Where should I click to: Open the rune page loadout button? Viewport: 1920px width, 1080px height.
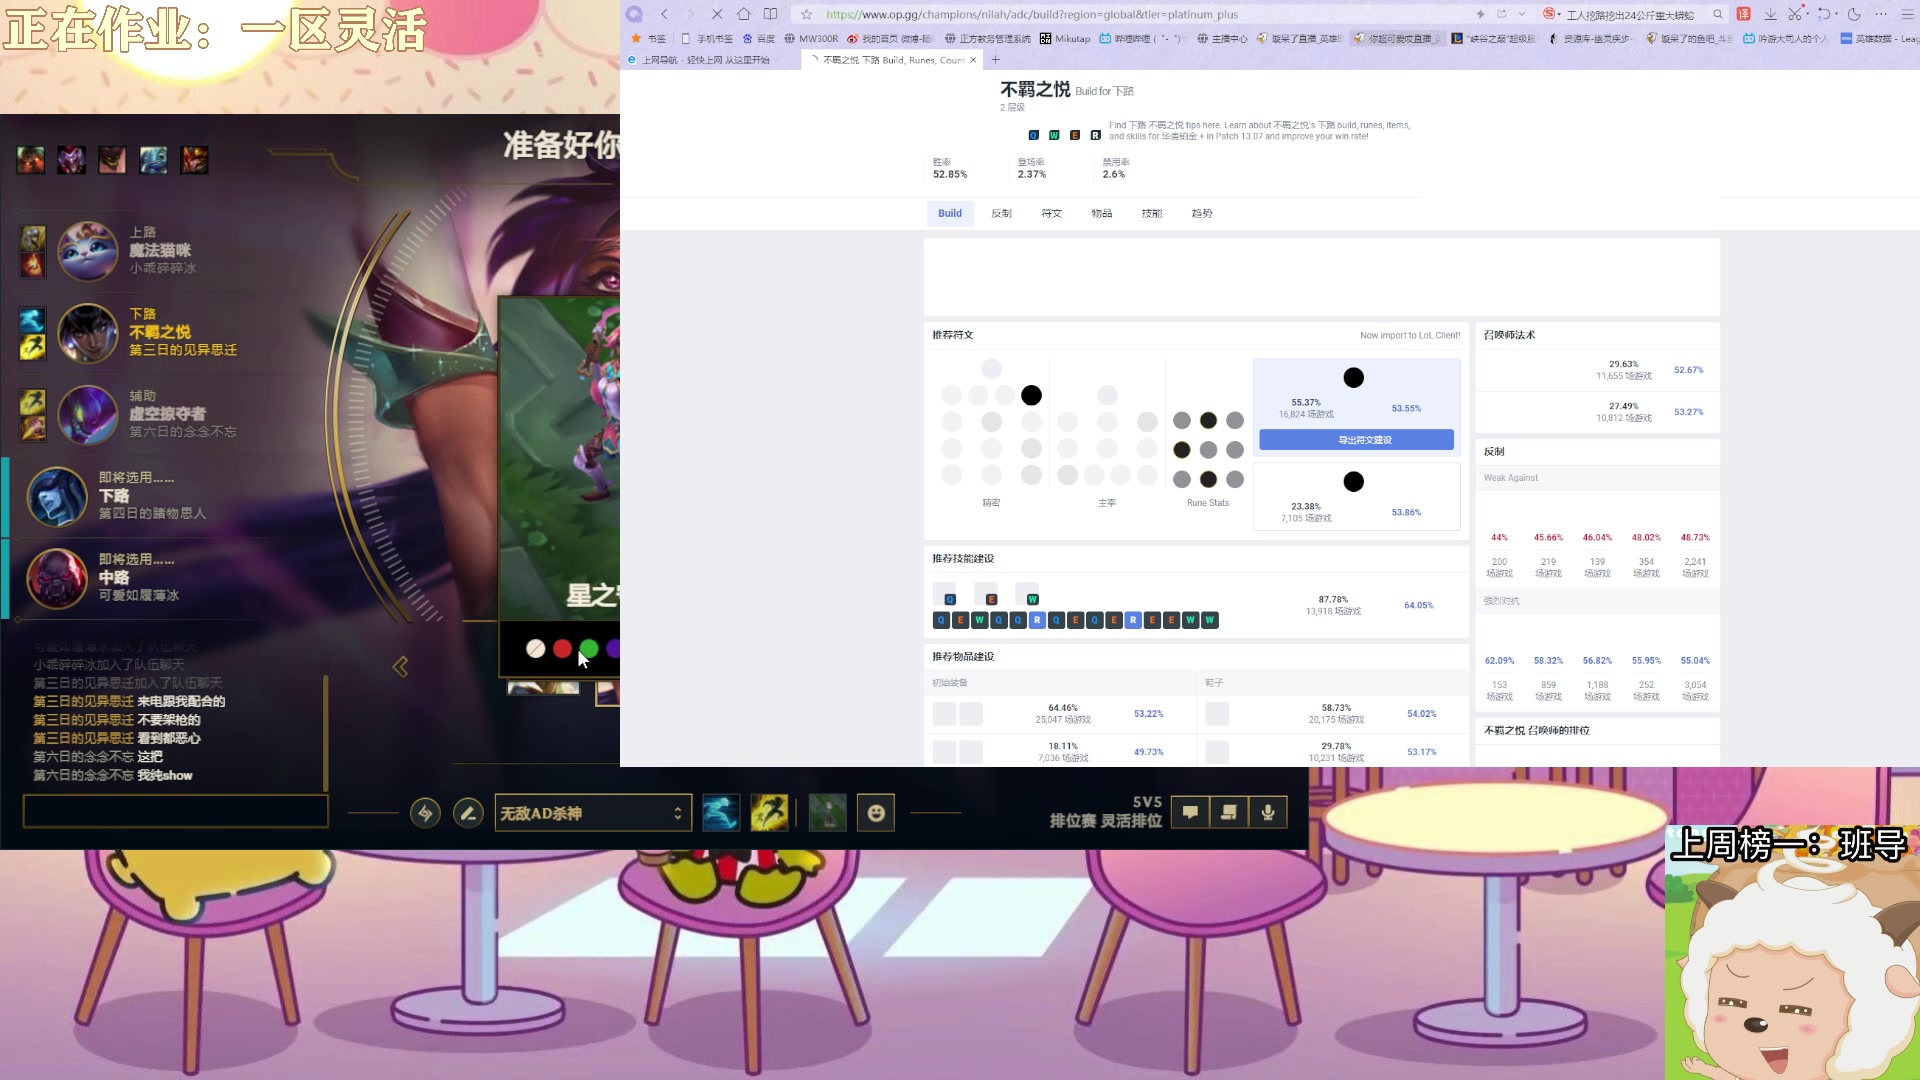click(425, 813)
